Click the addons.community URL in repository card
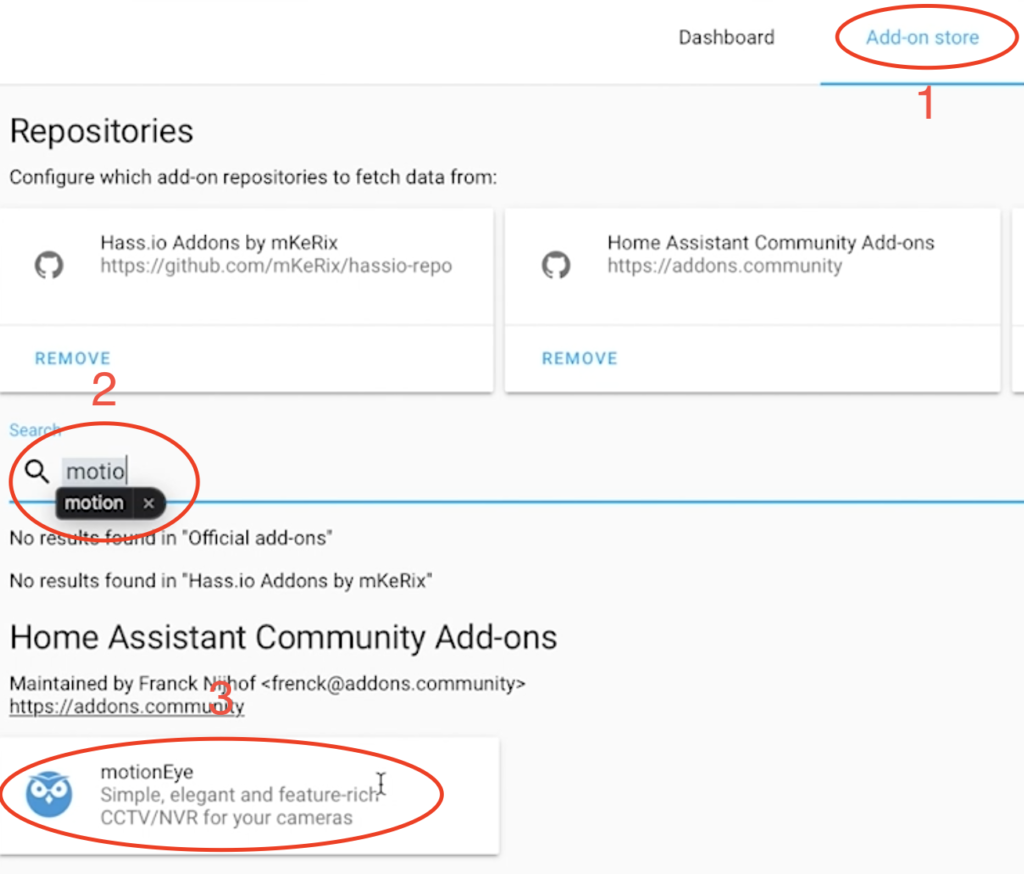This screenshot has height=874, width=1024. point(725,266)
